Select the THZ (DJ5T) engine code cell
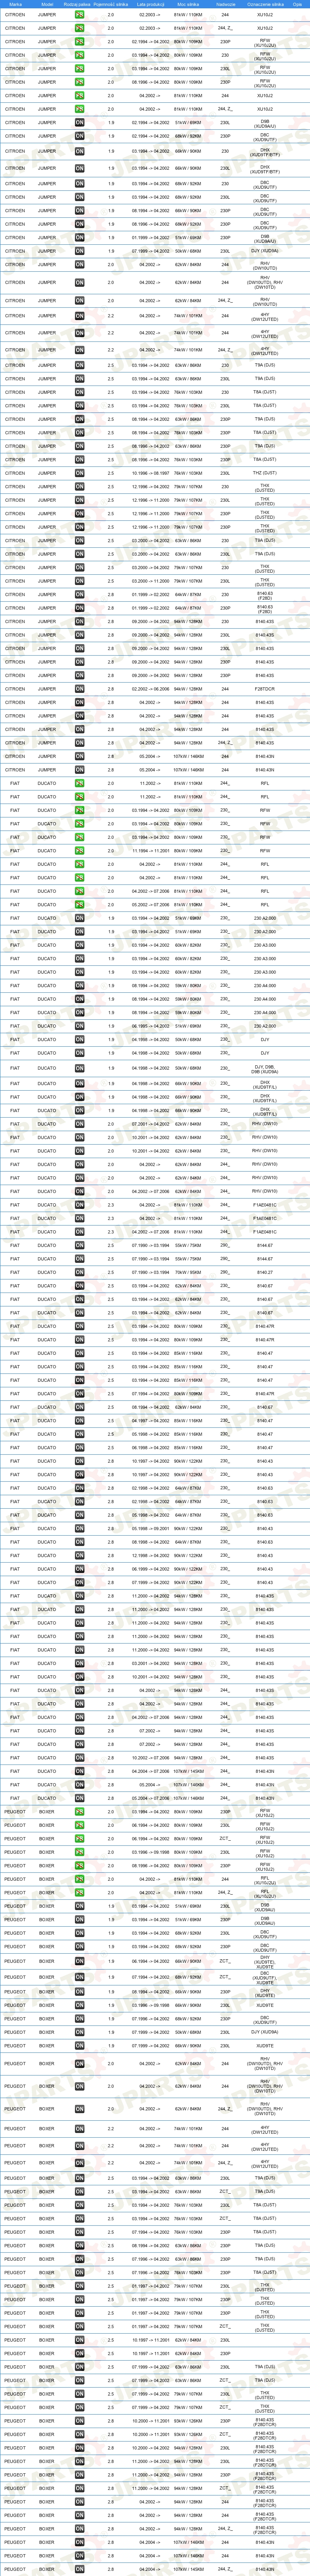Image resolution: width=310 pixels, height=2576 pixels. pyautogui.click(x=265, y=473)
